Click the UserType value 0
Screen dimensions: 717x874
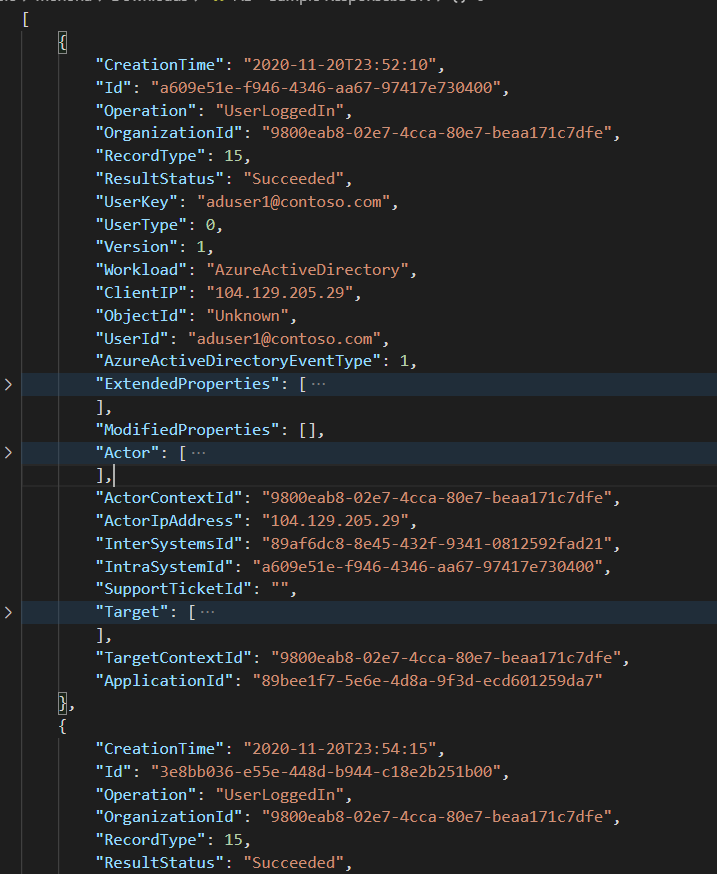click(211, 225)
